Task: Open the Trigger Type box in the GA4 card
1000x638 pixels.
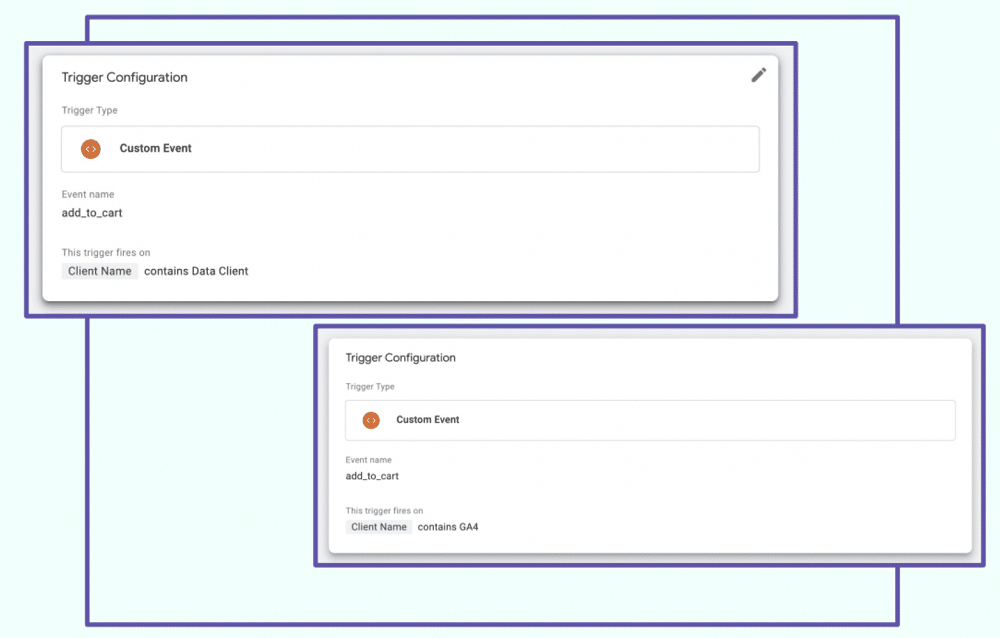Action: tap(650, 420)
